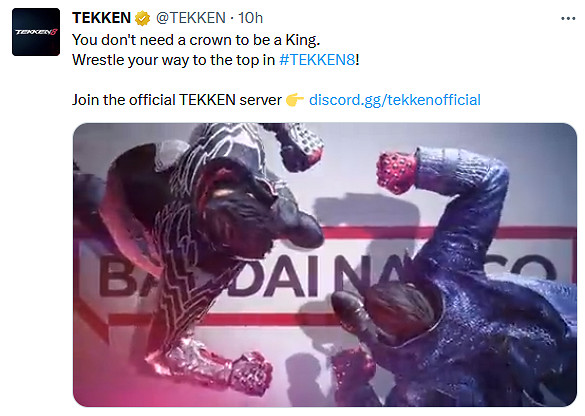Click the pointing hand emoji

click(x=295, y=100)
